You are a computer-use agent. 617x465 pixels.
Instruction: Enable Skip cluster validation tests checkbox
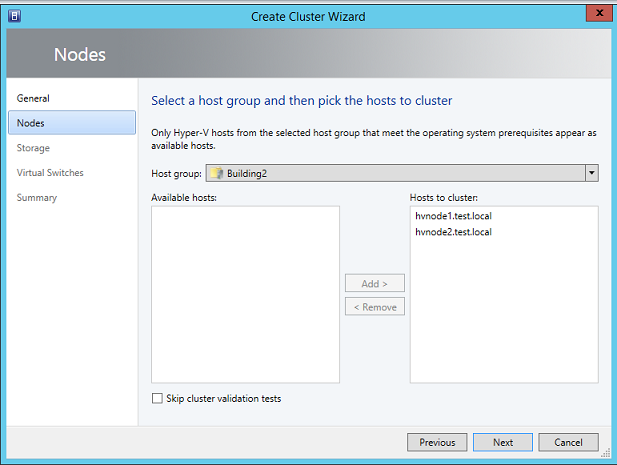157,398
